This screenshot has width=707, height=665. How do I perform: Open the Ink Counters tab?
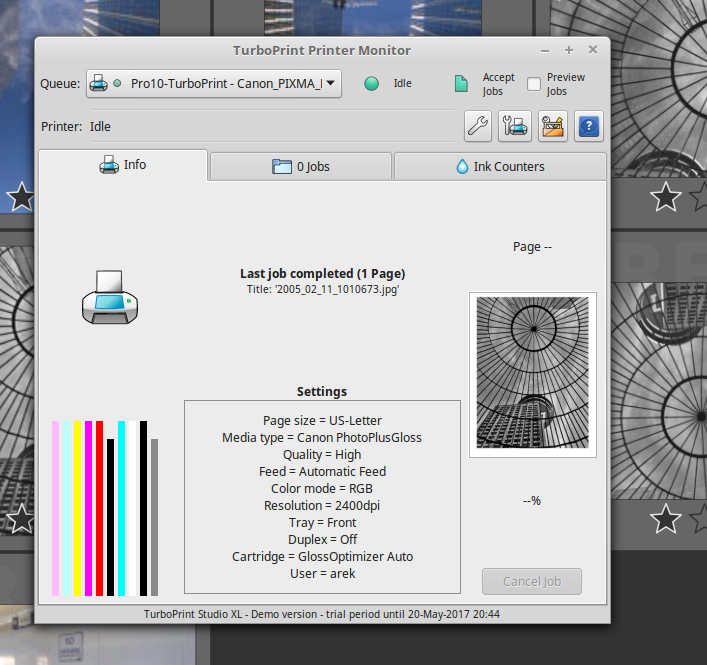(x=499, y=166)
